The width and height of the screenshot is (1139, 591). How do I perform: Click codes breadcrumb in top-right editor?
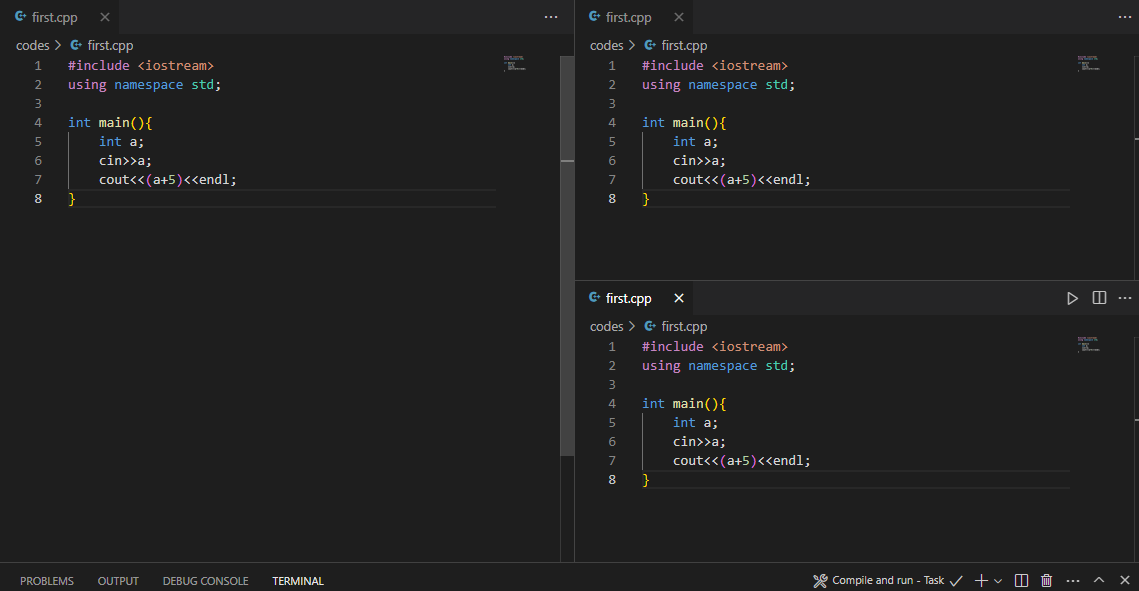(x=607, y=46)
